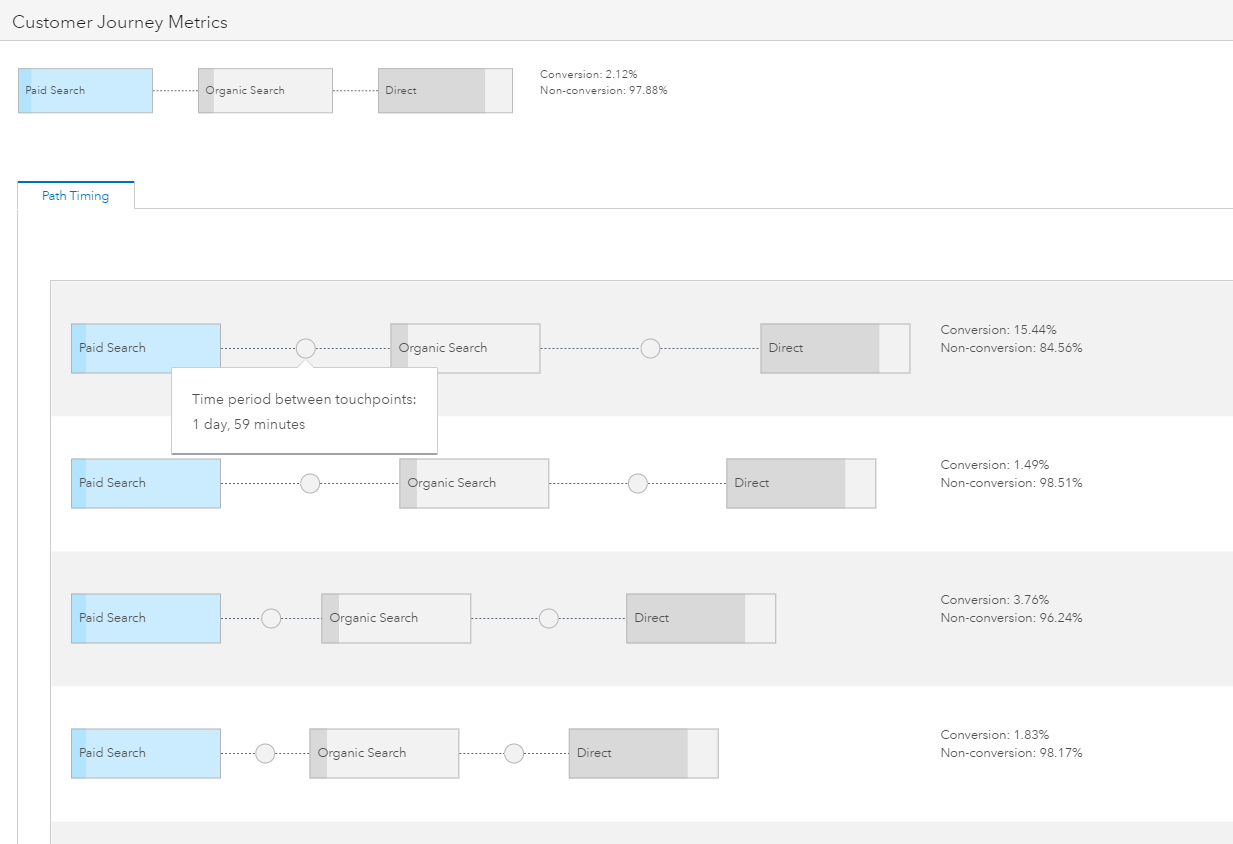Image resolution: width=1233 pixels, height=844 pixels.
Task: Select Organic Search box in 15.44% conversion path
Action: coord(465,348)
